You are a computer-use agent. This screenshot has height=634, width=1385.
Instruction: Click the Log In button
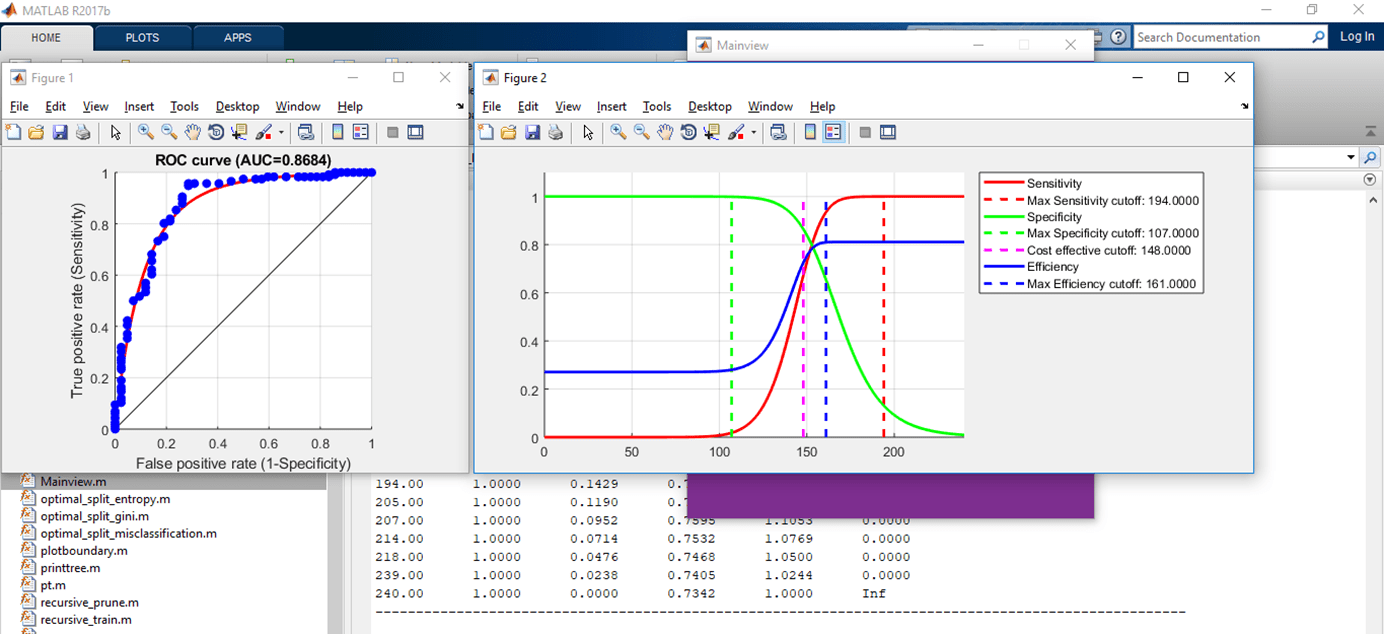(x=1357, y=36)
